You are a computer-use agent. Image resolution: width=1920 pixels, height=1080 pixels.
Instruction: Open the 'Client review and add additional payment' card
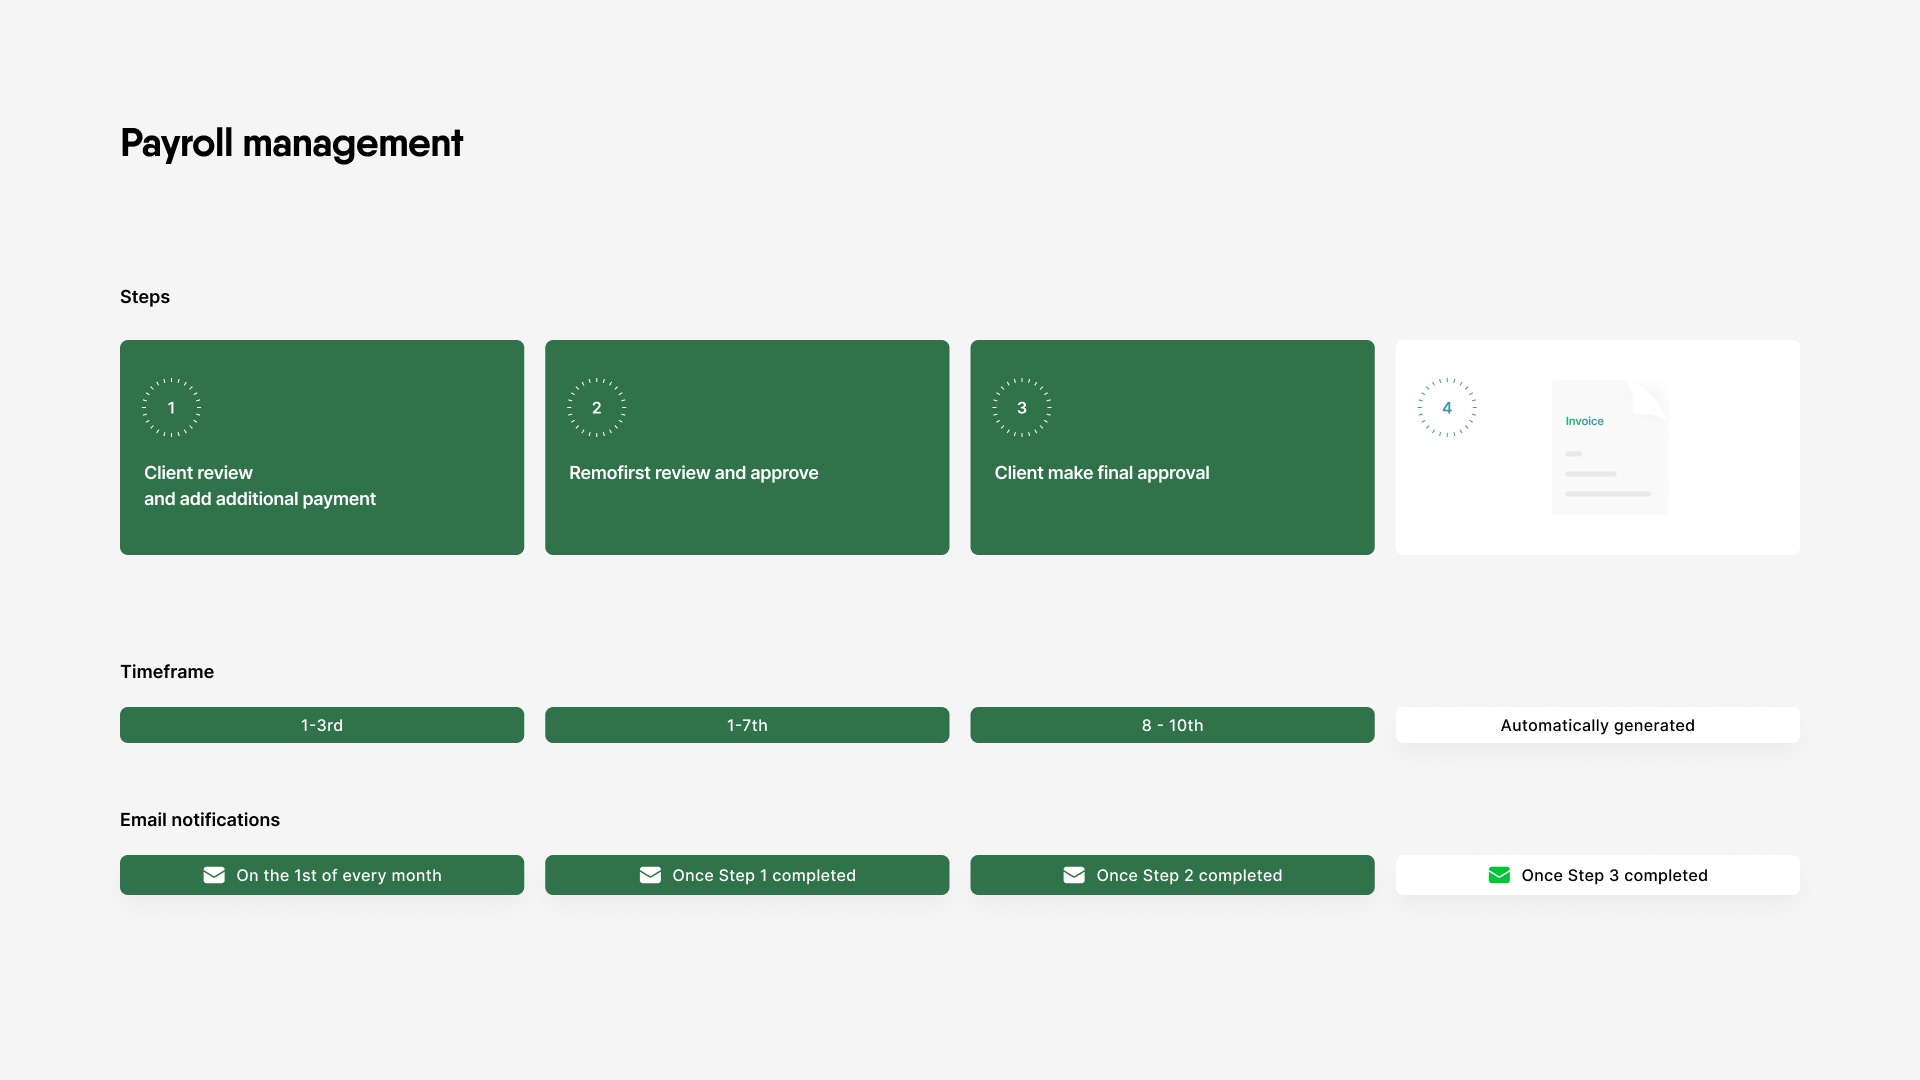click(x=322, y=447)
